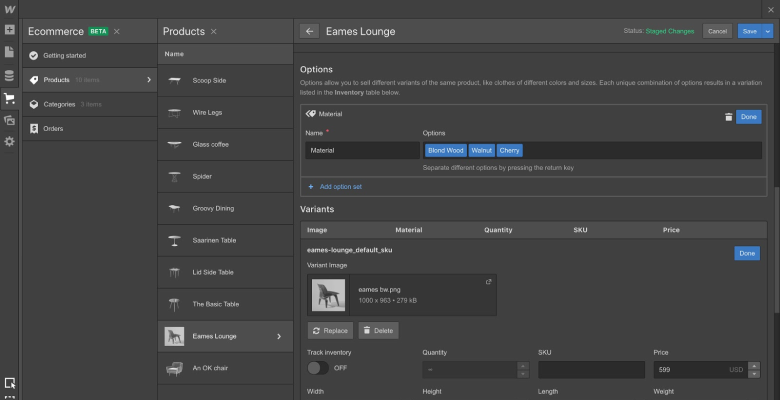The width and height of the screenshot is (780, 400).
Task: Click the Products tag icon
Action: click(33, 80)
